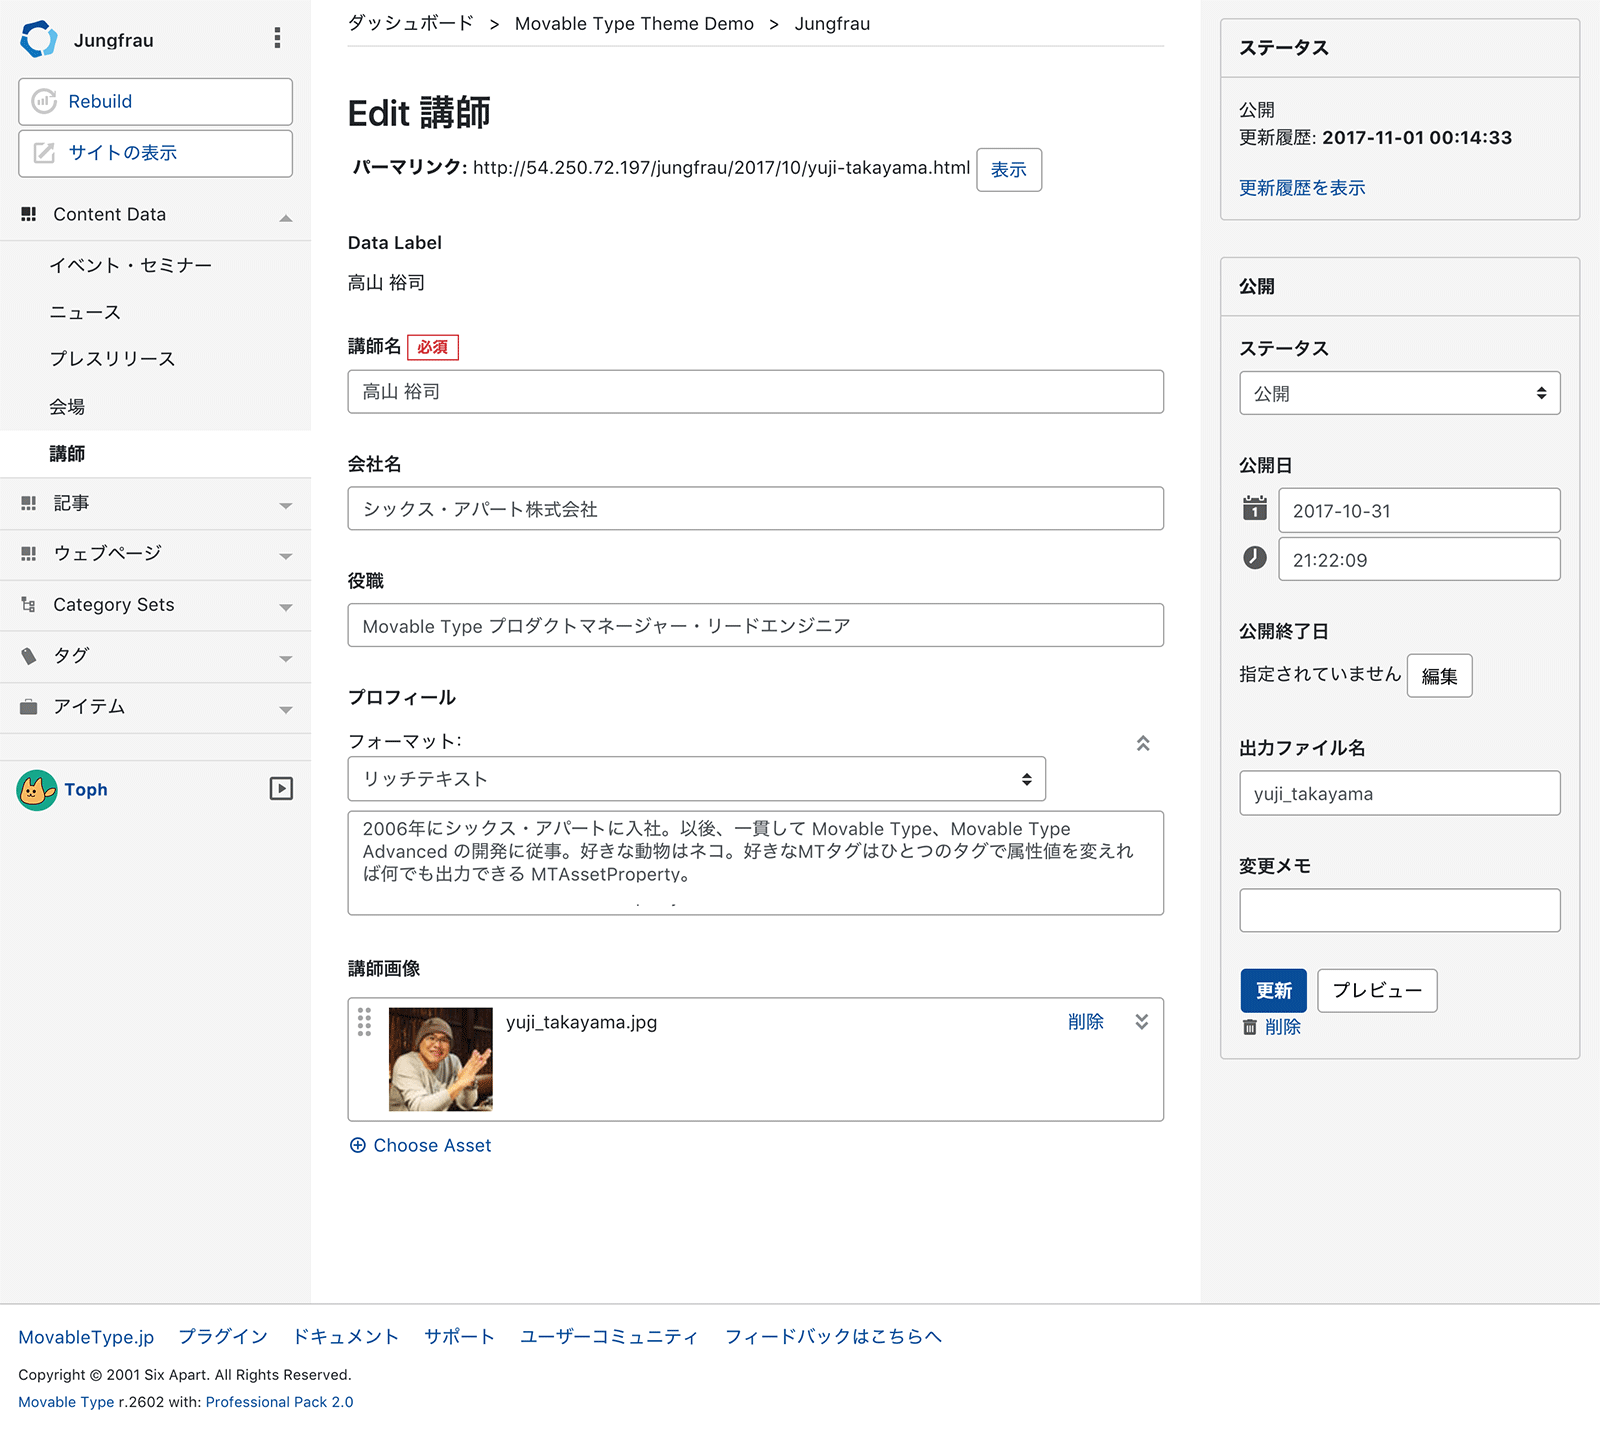Expand the Category Sets menu arrow
1600x1455 pixels.
[x=286, y=607]
